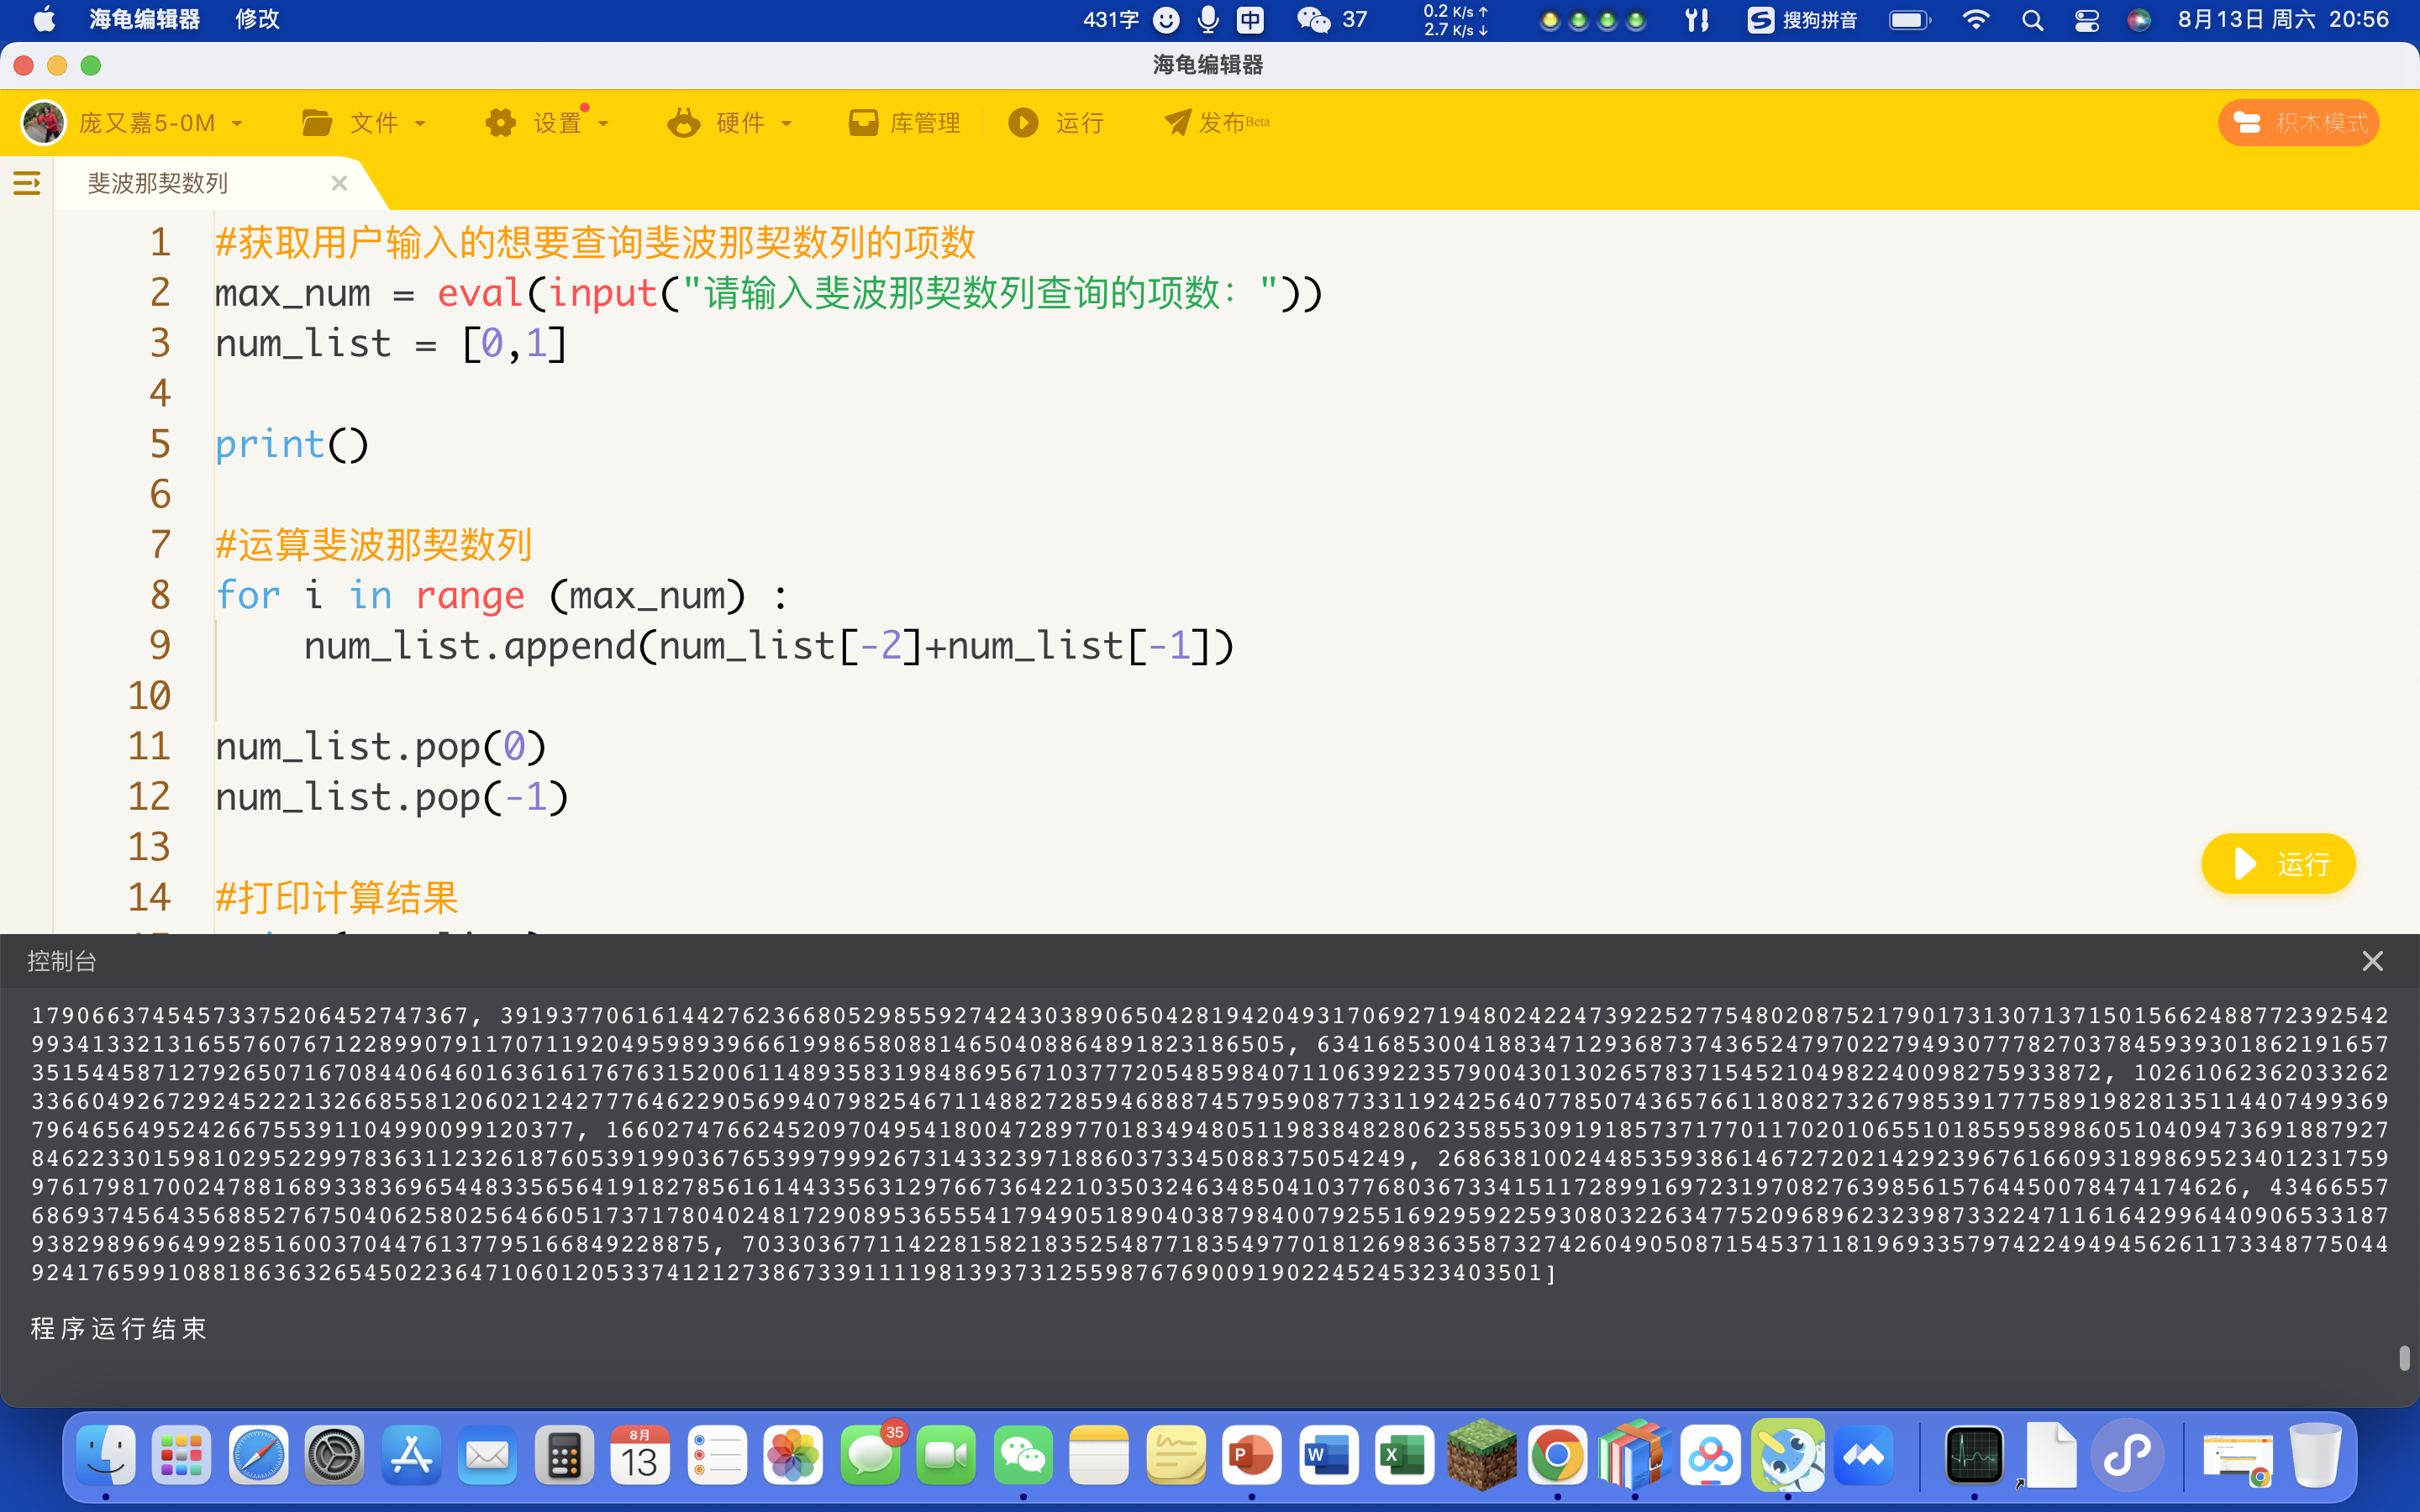This screenshot has width=2420, height=1512.
Task: Open FaceTime from the Dock
Action: tap(946, 1454)
